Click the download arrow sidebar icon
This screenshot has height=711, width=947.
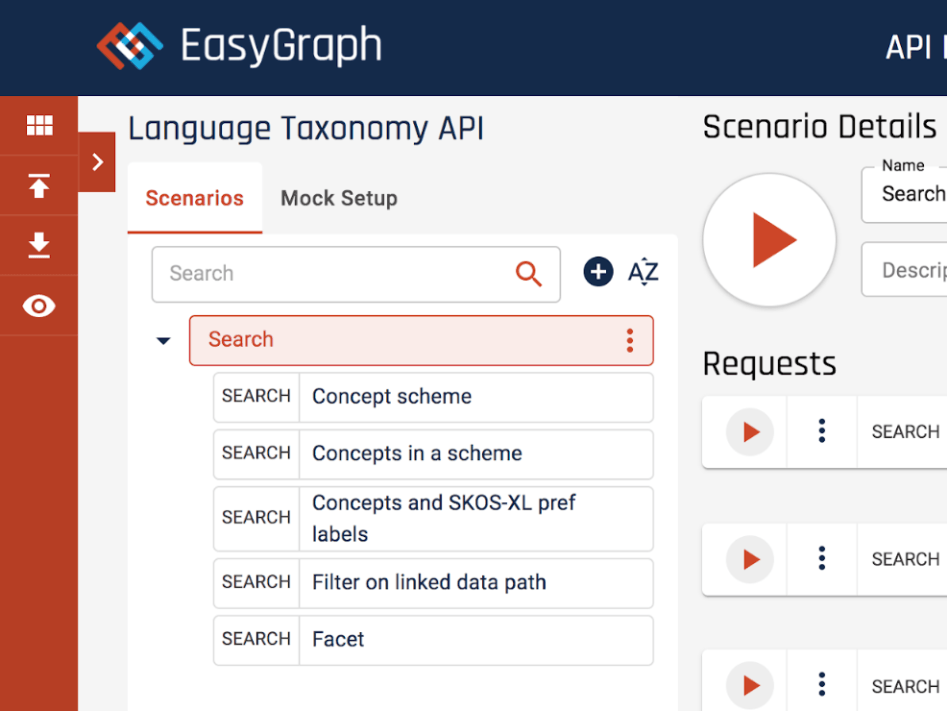(x=39, y=245)
